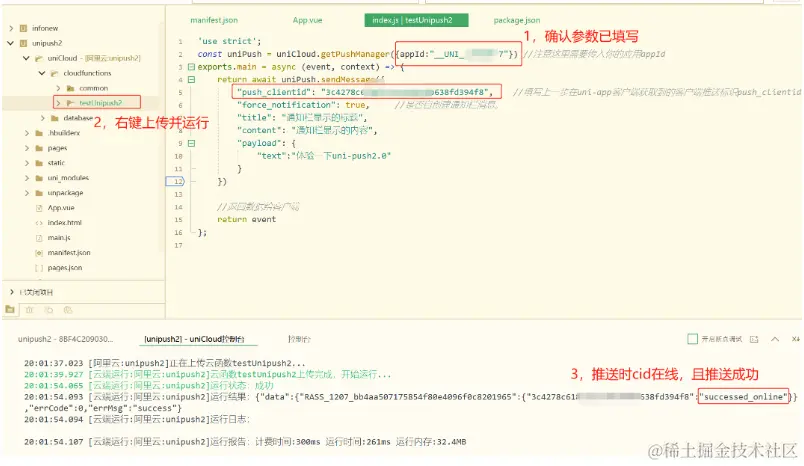The height and width of the screenshot is (466, 804).
Task: Click the 20:01:39.927 upload finished log line
Action: pyautogui.click(x=207, y=374)
